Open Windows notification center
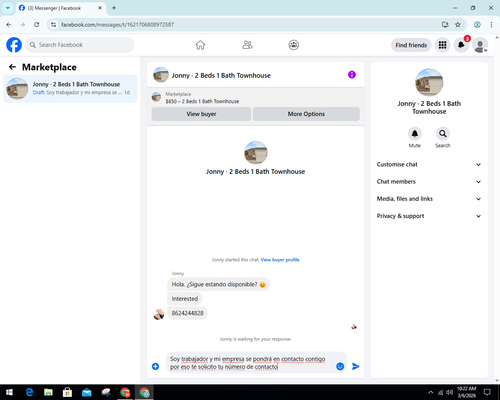The image size is (500, 400). [487, 392]
